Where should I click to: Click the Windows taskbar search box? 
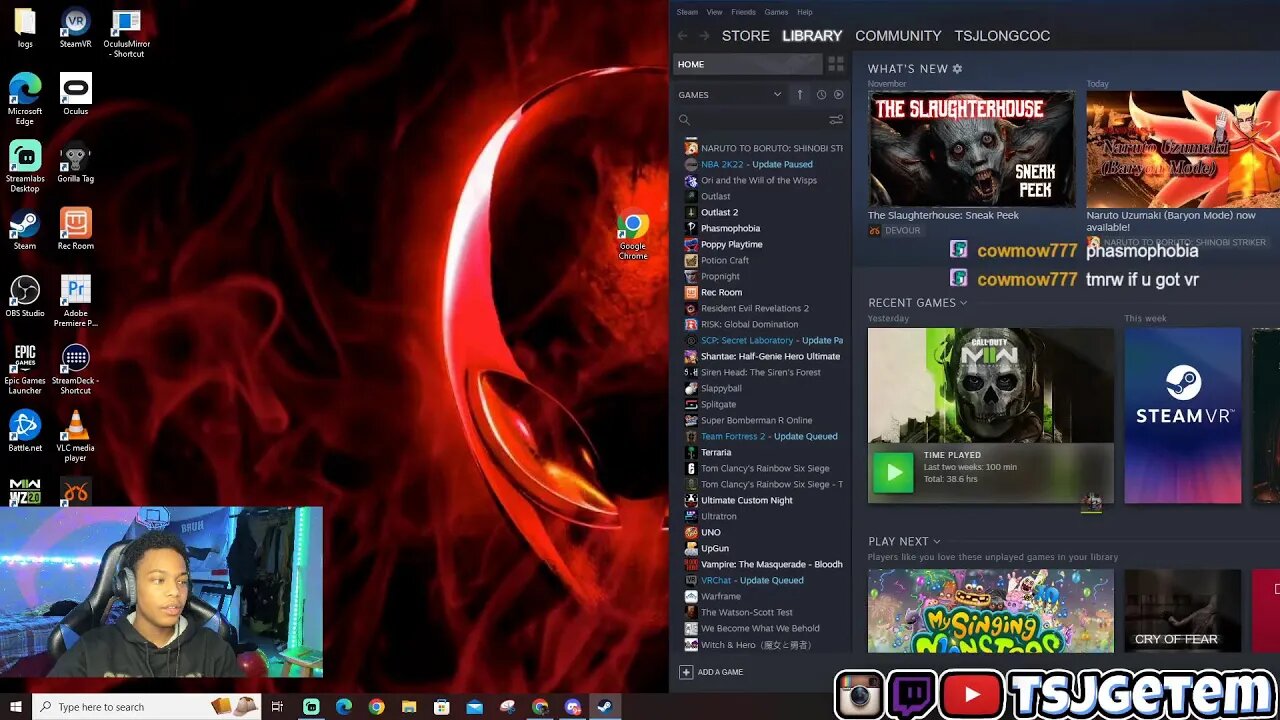coord(147,707)
